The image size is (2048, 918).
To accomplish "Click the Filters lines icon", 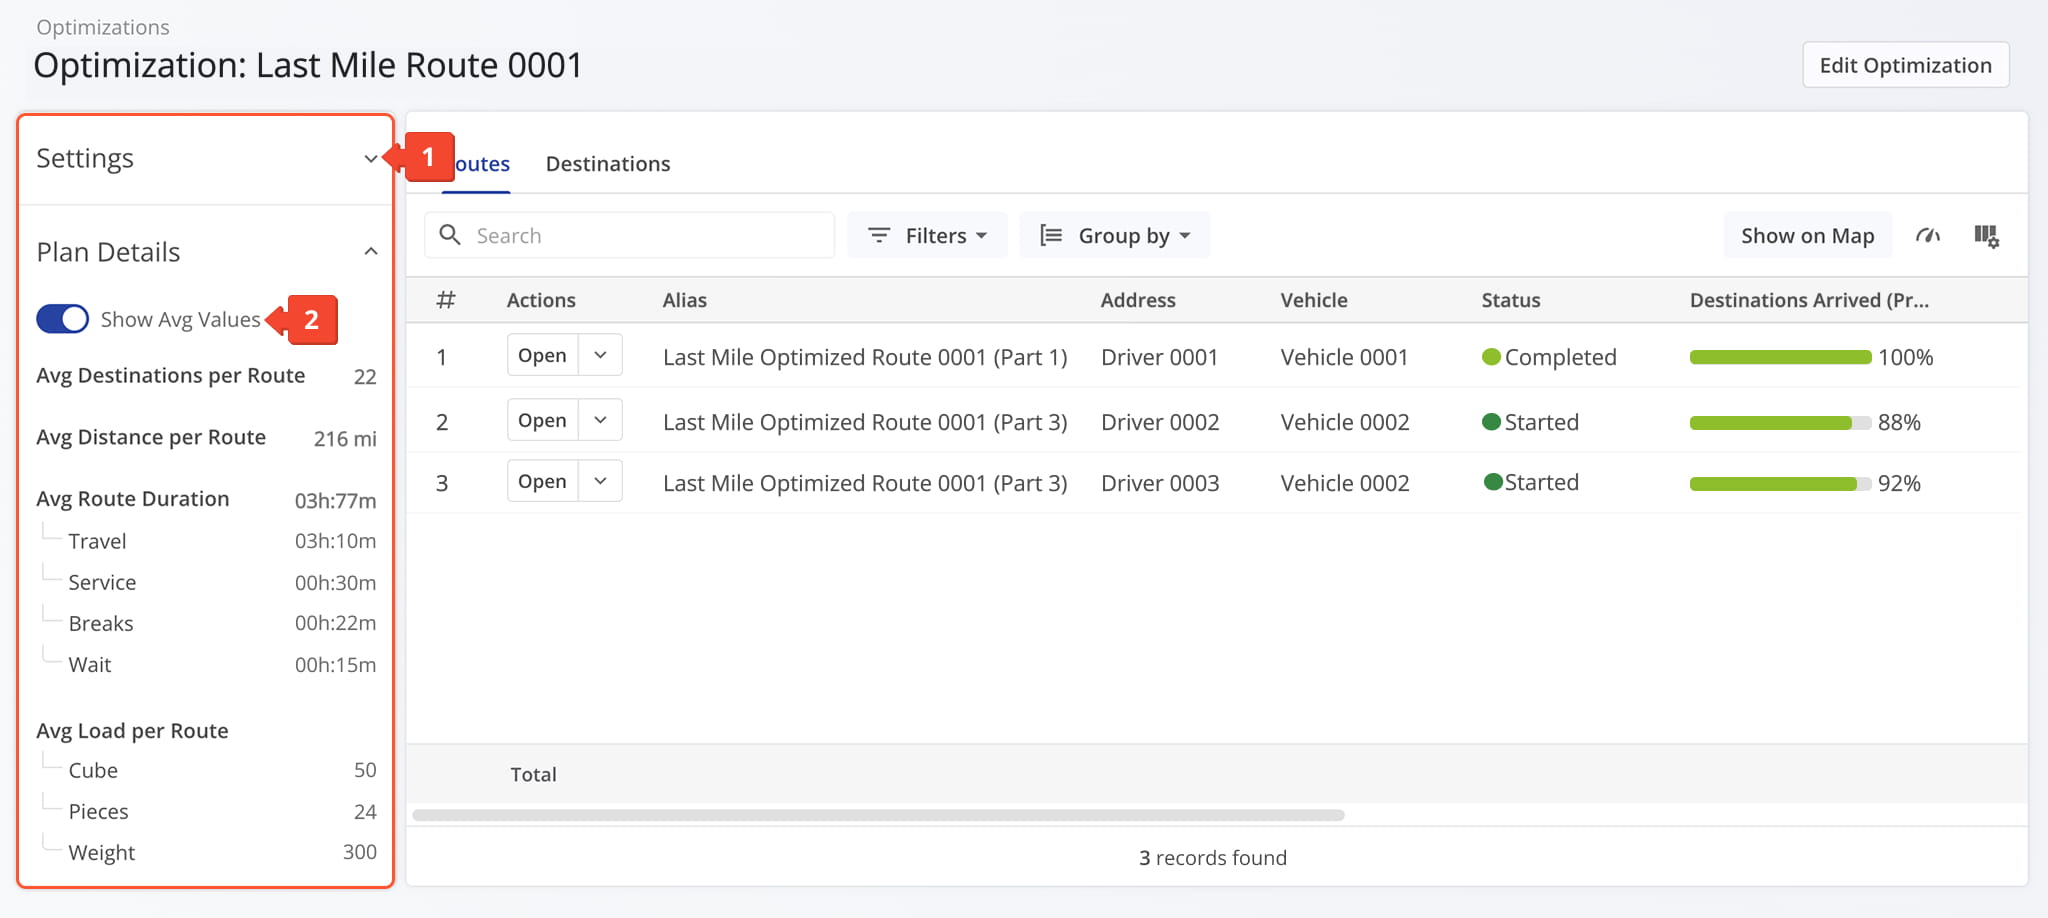I will click(x=879, y=235).
